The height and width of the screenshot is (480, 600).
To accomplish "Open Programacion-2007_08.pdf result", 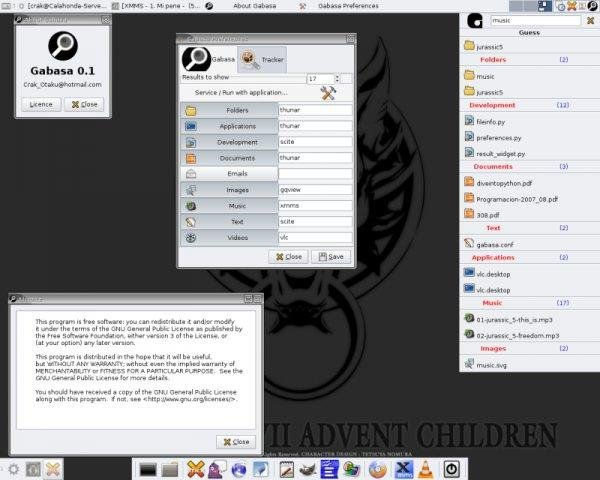I will [x=511, y=199].
